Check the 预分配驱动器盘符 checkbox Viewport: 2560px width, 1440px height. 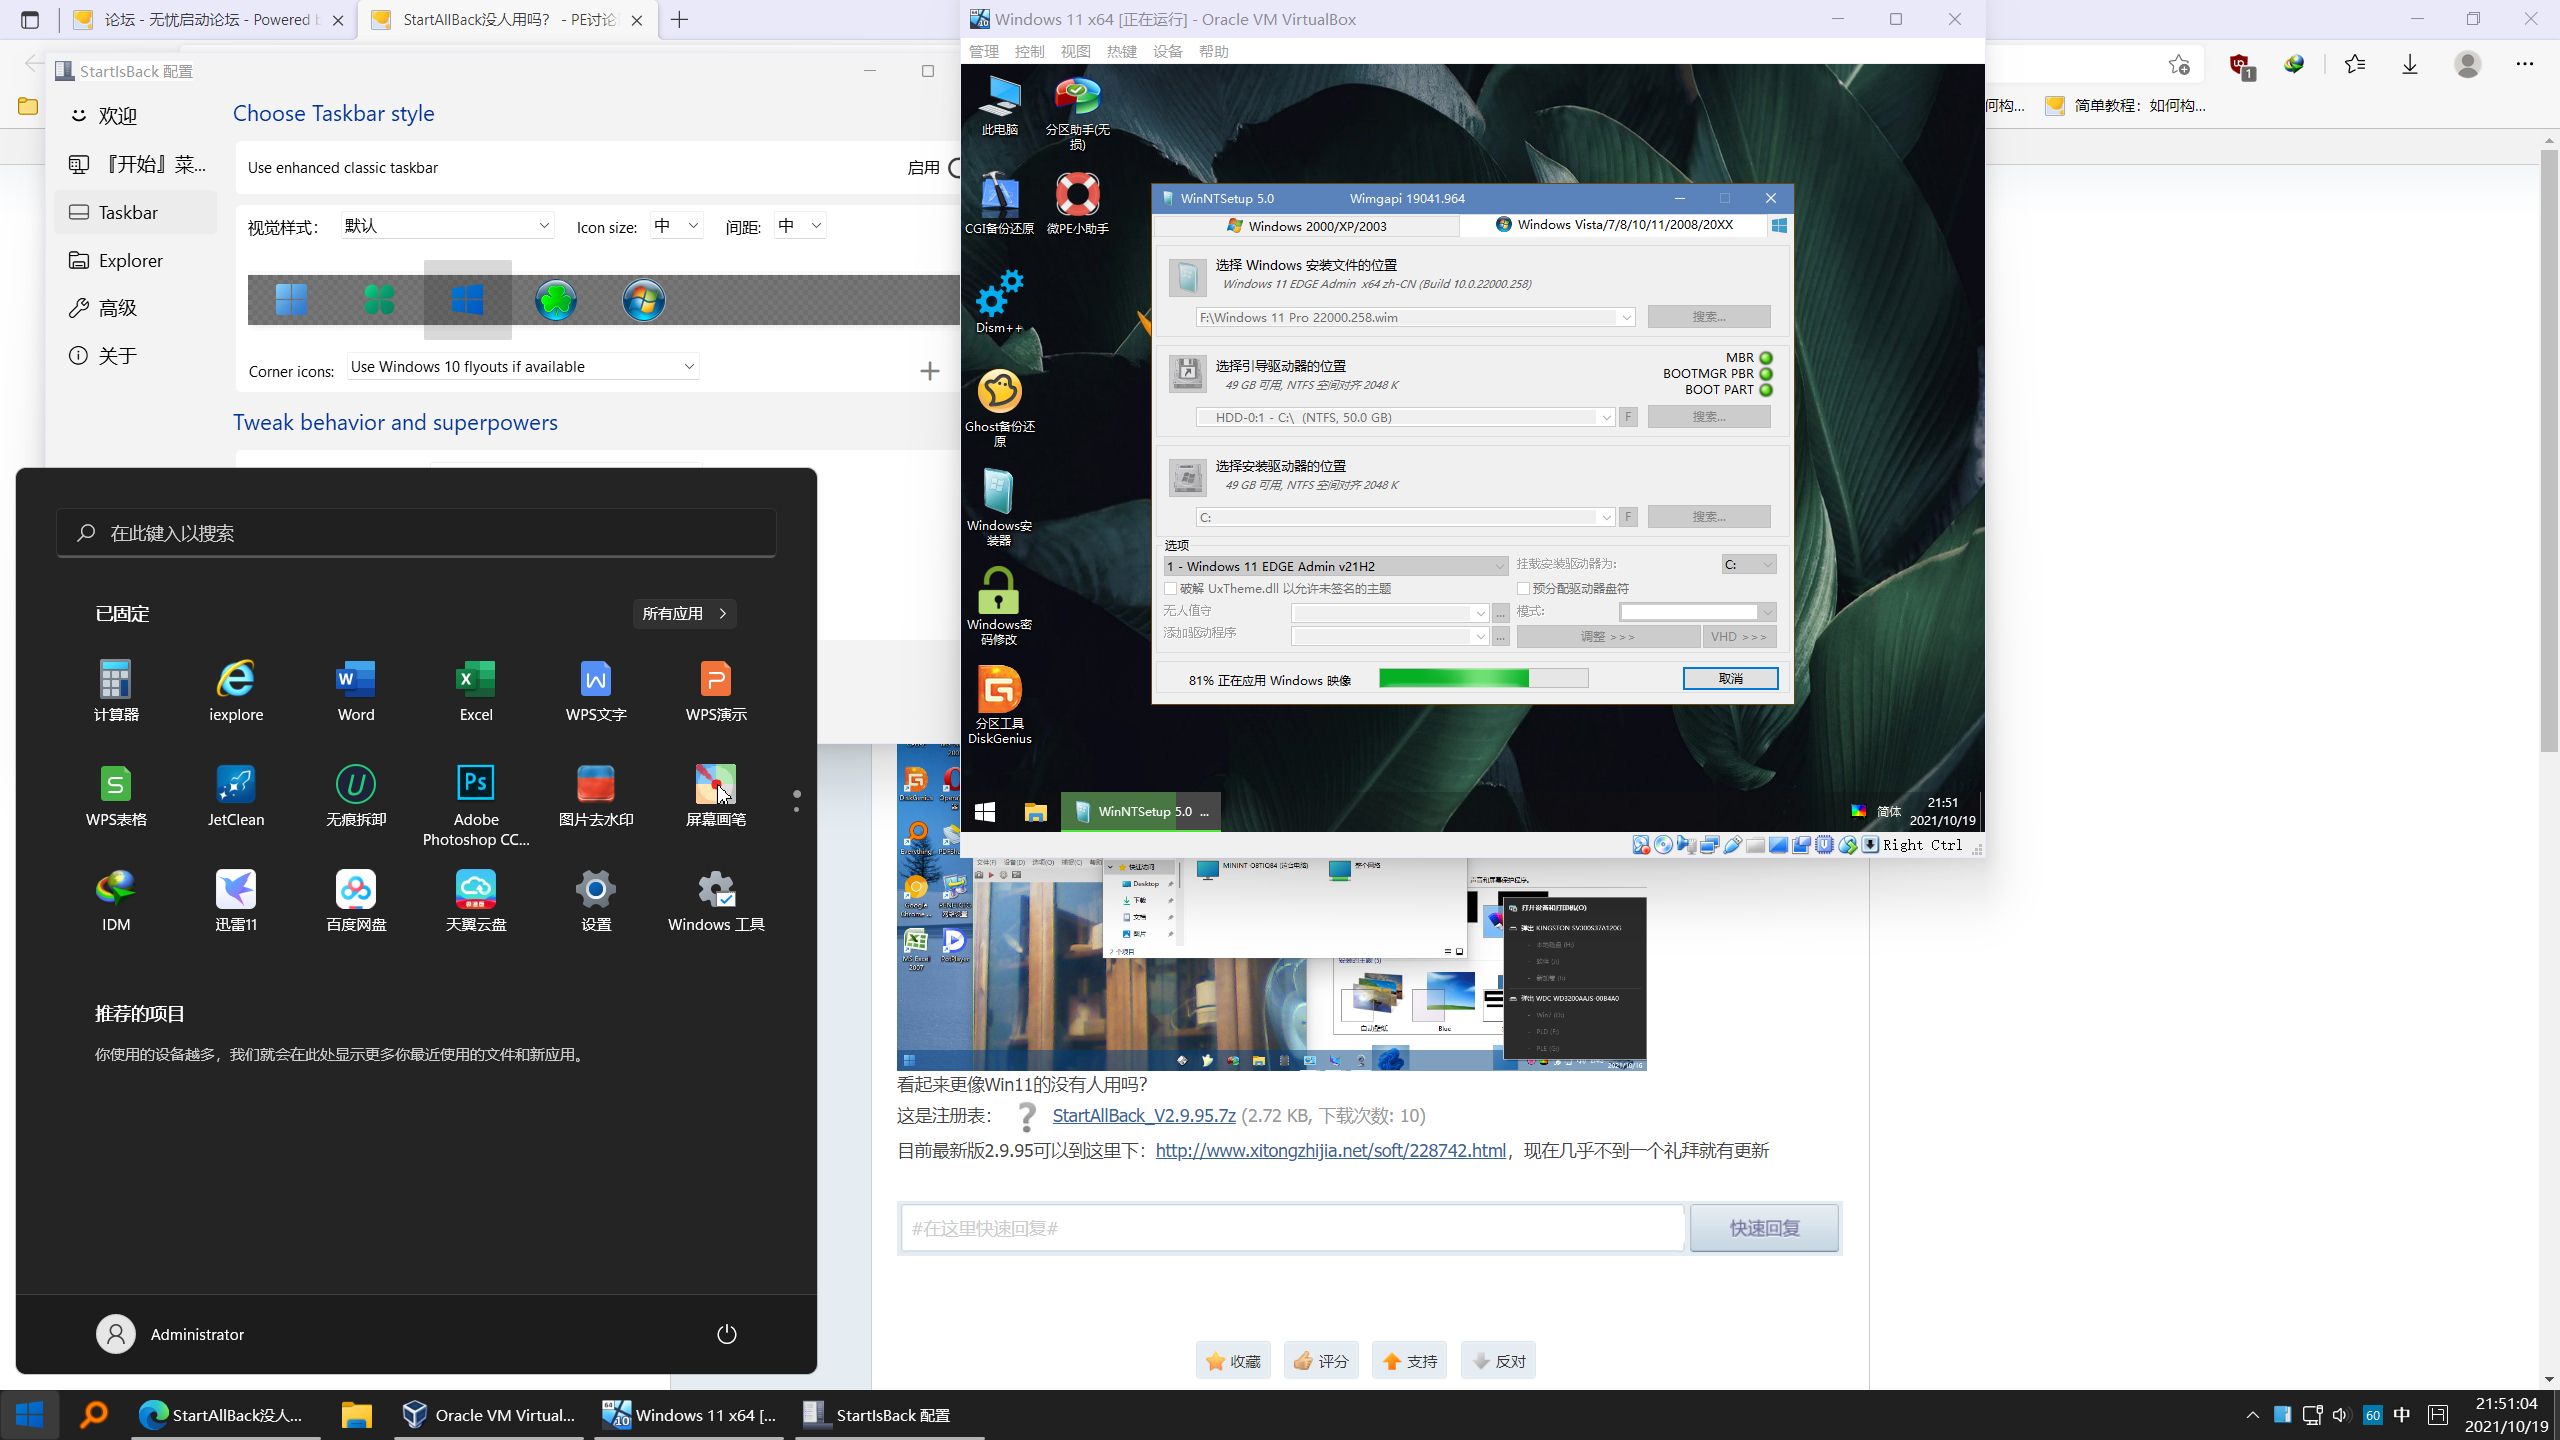point(1523,589)
